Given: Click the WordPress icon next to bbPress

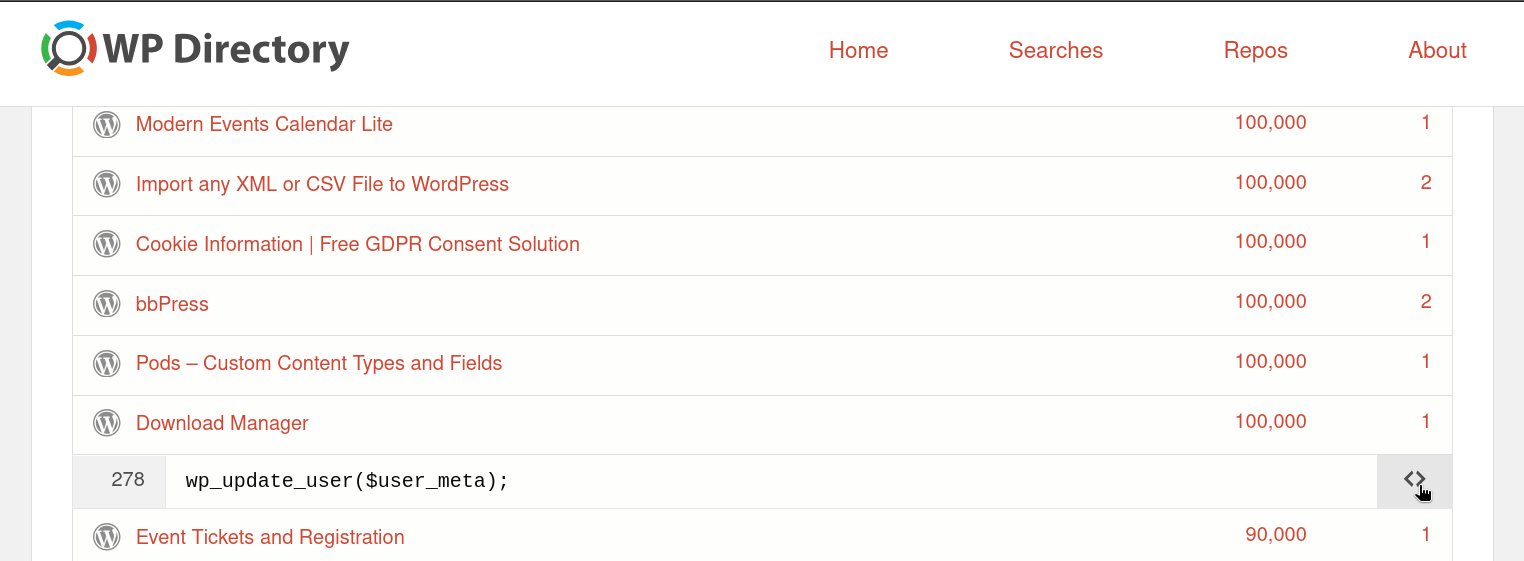Looking at the screenshot, I should pos(107,304).
